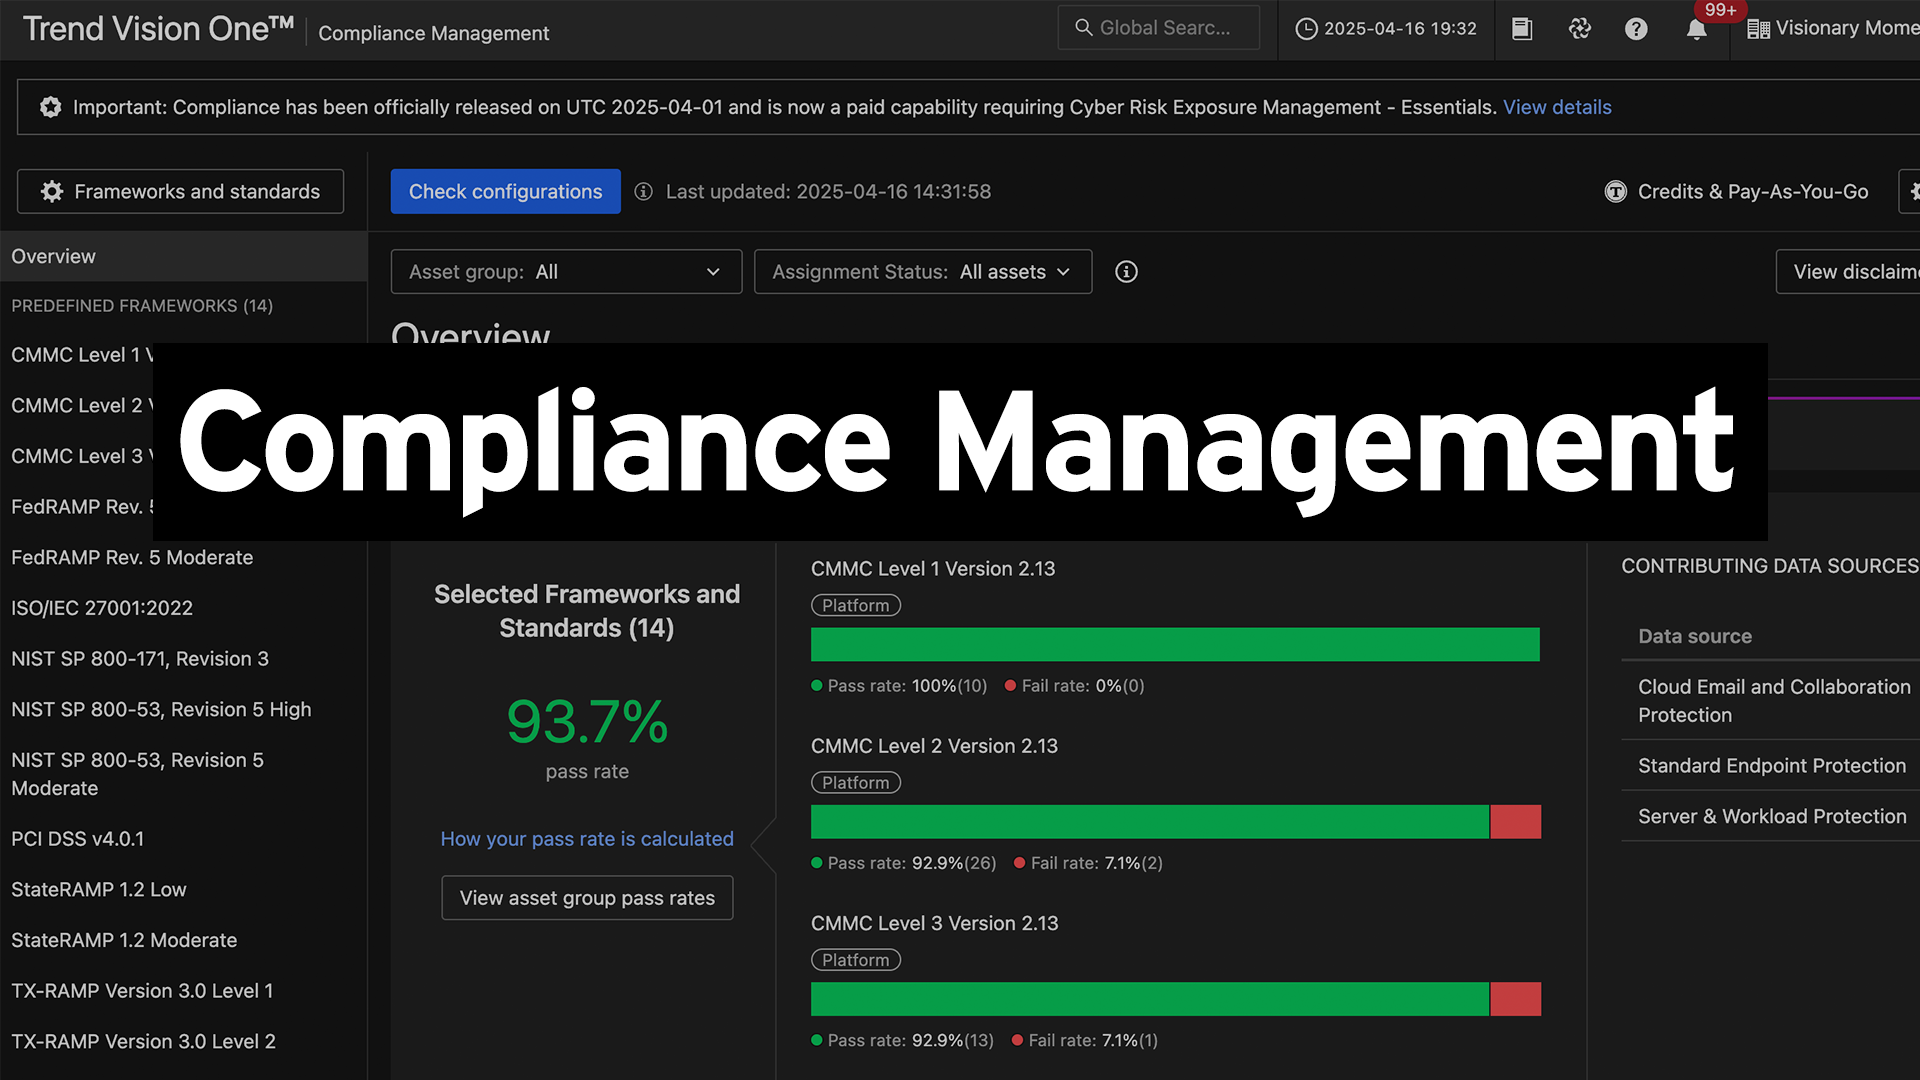Viewport: 1920px width, 1080px height.
Task: Click the clock icon beside 2025-04-16 19:32
Action: 1306,29
